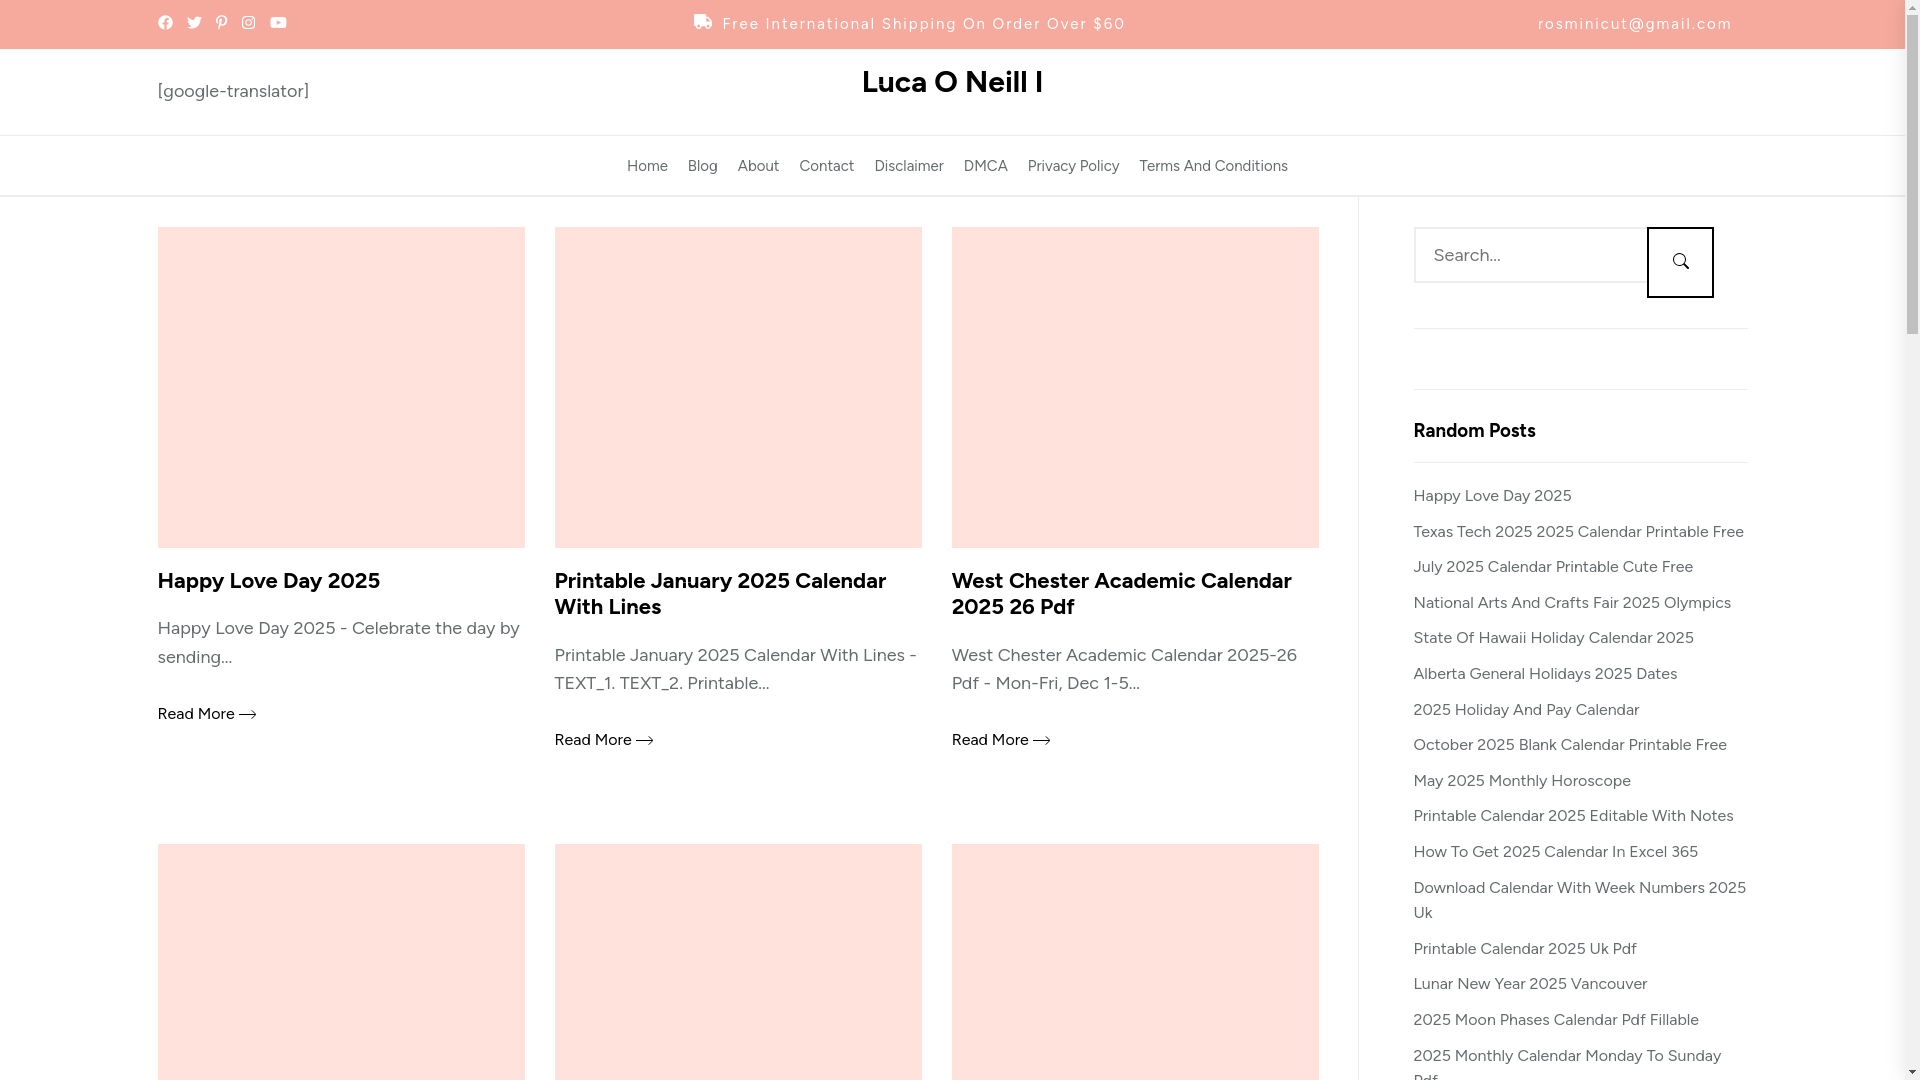Open Alberta General Holidays 2025 Dates

point(1545,674)
